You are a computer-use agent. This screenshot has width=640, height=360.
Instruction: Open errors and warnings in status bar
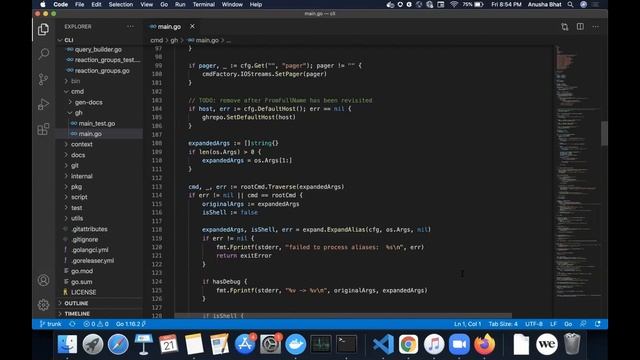pos(96,324)
